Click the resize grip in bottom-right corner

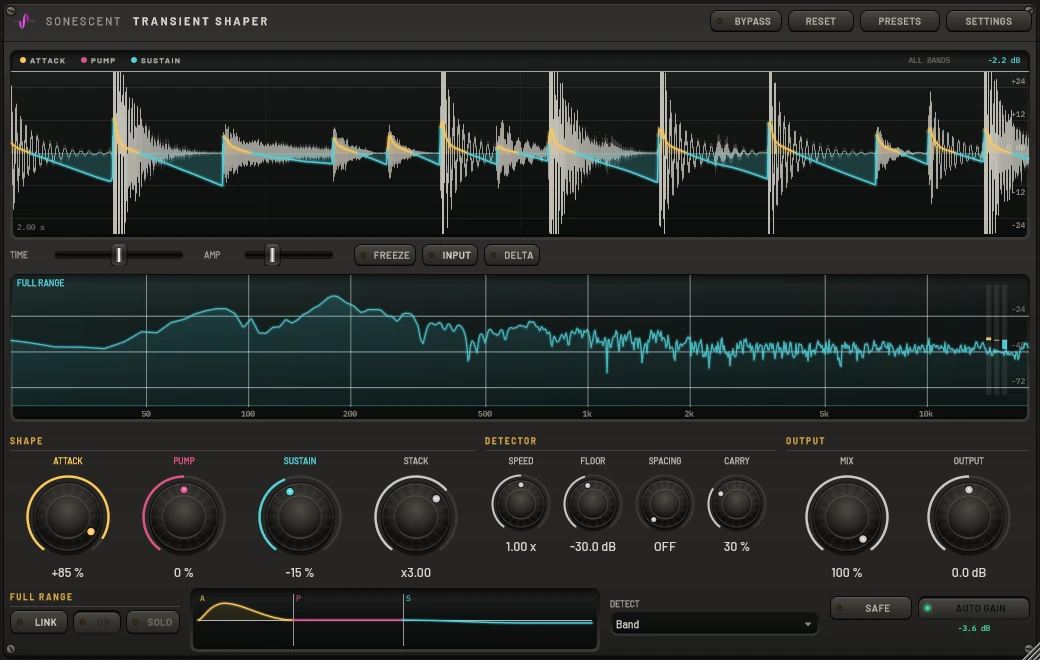pyautogui.click(x=1031, y=651)
